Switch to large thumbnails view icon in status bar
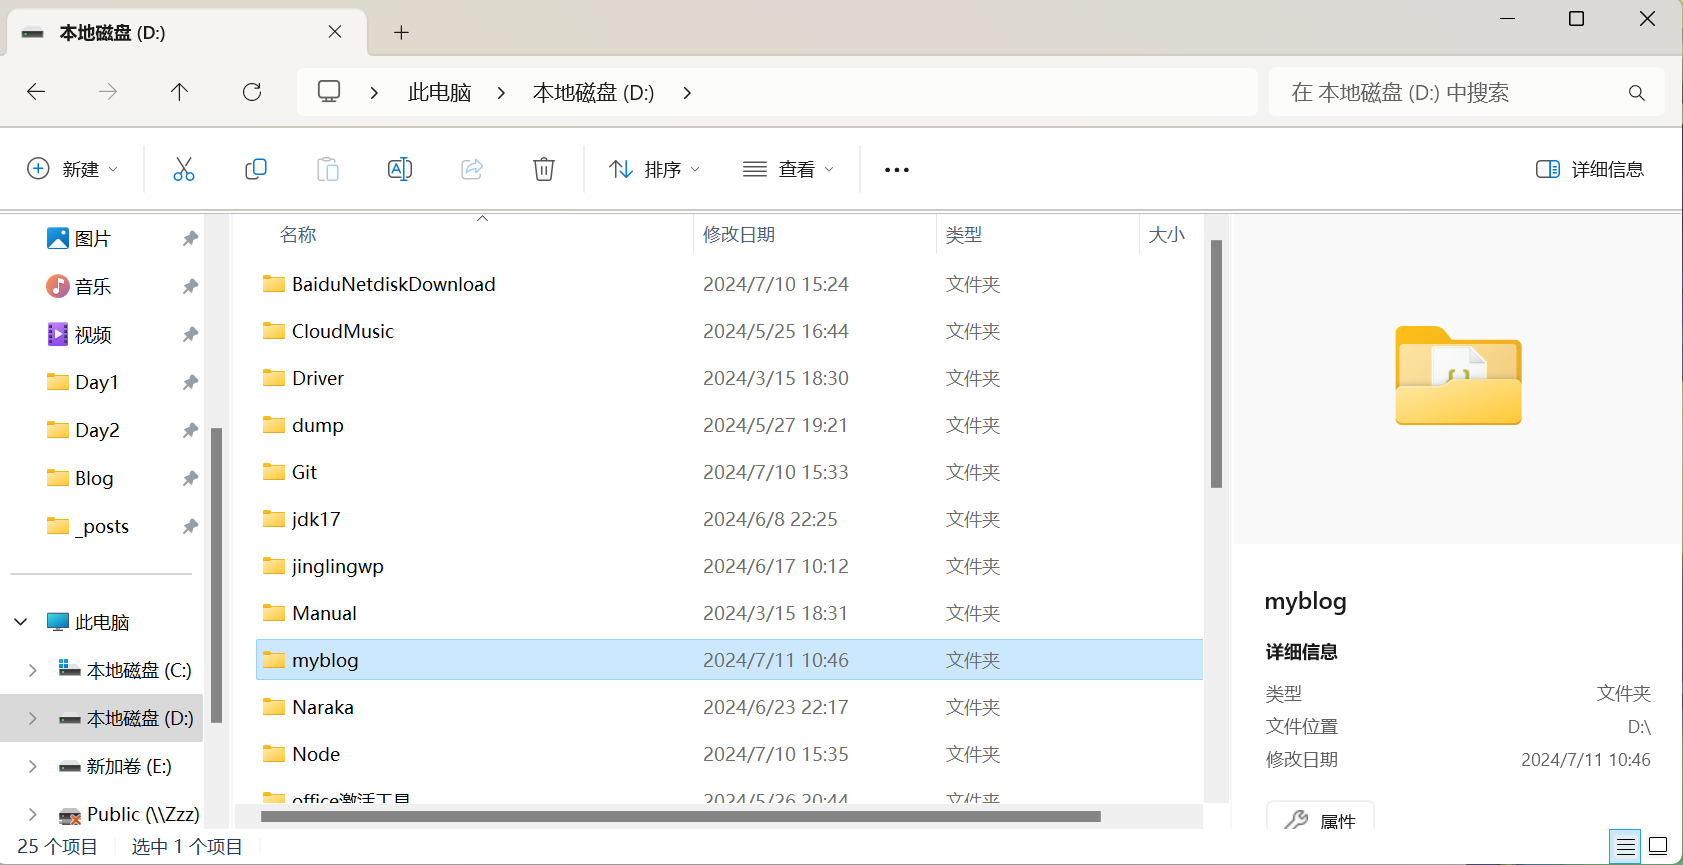The width and height of the screenshot is (1683, 865). (x=1658, y=847)
